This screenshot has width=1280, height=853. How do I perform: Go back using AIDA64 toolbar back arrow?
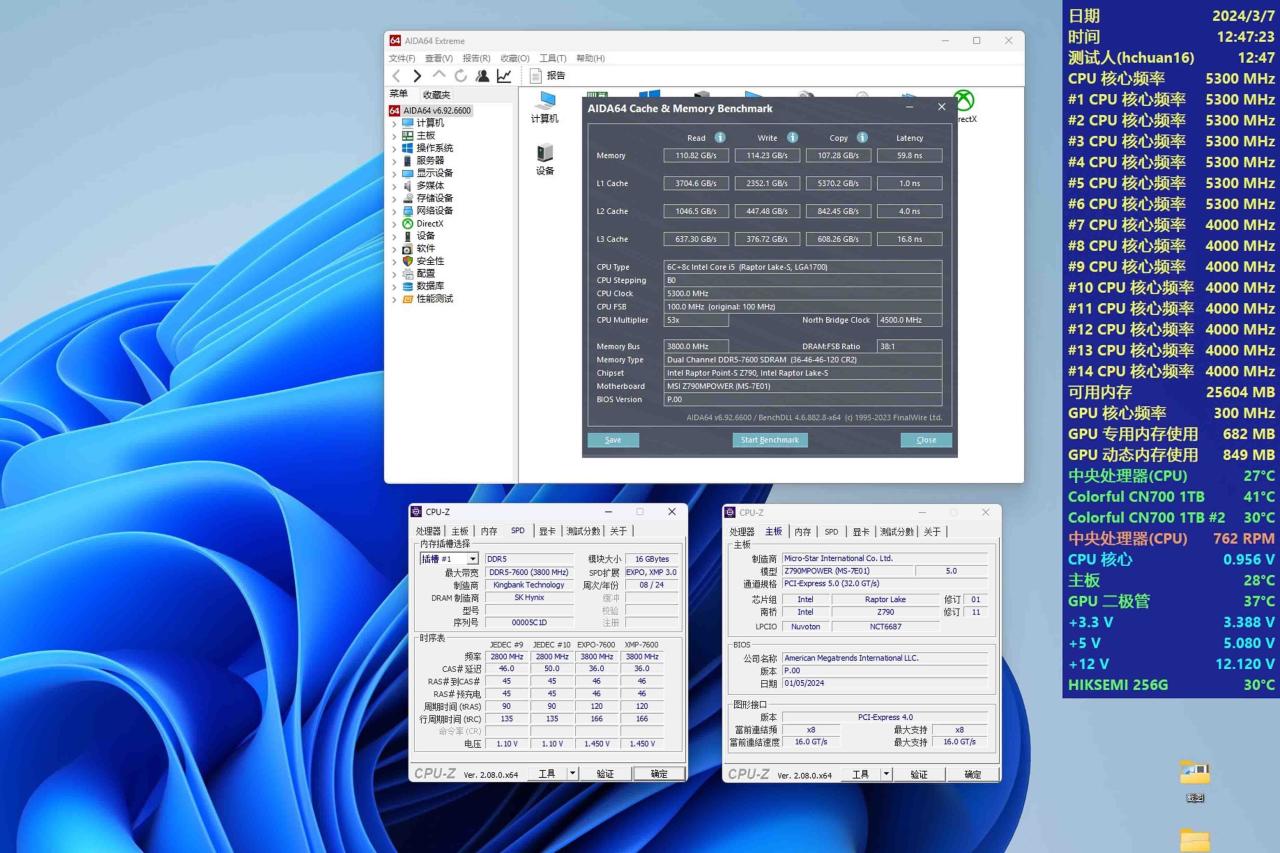[x=396, y=76]
